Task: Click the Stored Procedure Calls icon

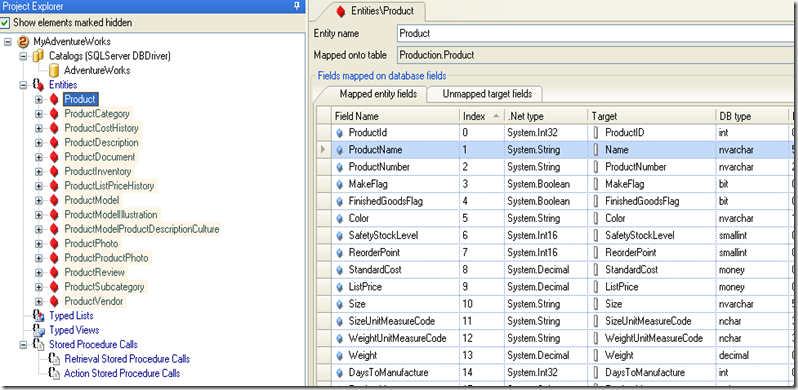Action: [38, 345]
